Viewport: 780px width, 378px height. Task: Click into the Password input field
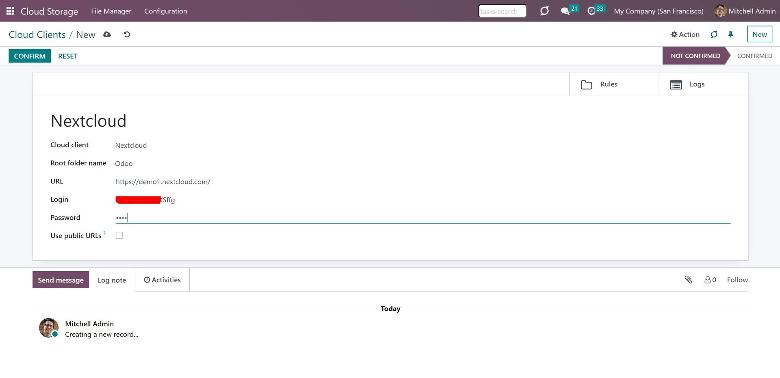423,217
